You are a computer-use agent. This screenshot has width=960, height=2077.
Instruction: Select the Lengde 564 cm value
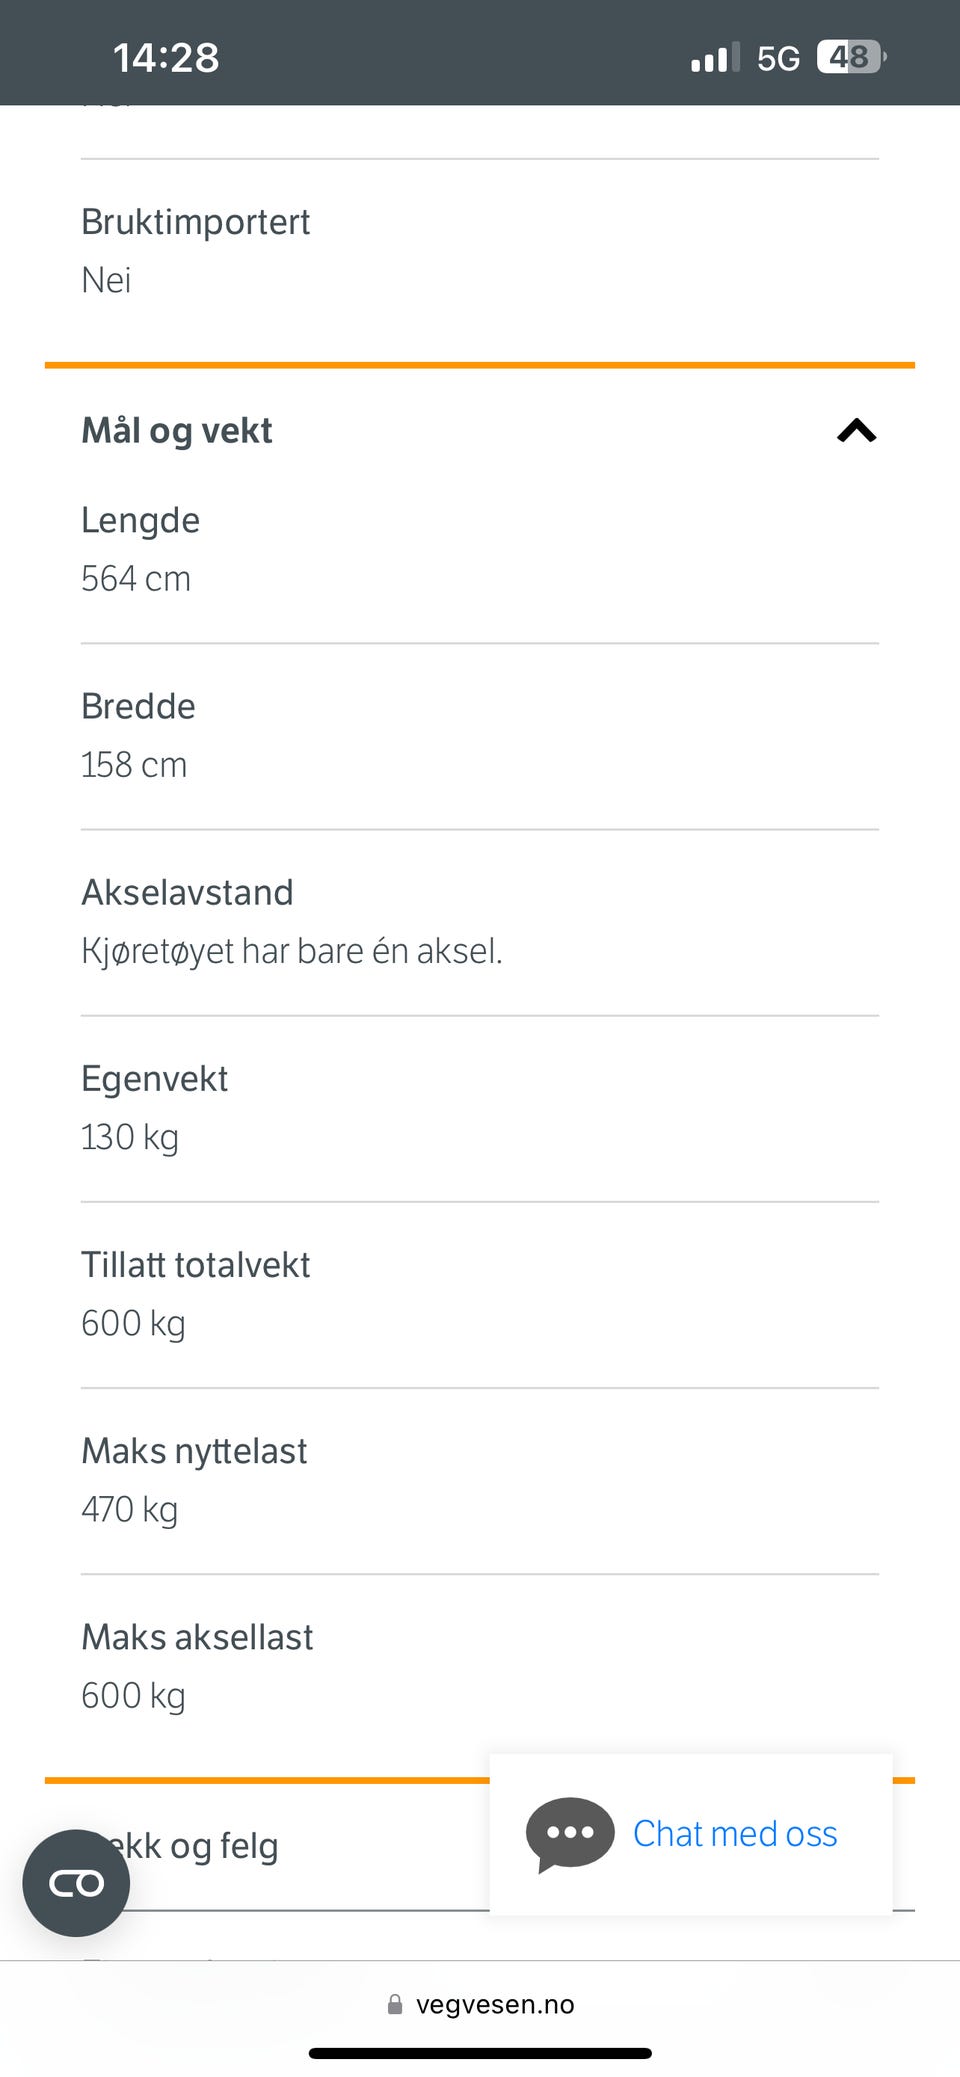136,579
